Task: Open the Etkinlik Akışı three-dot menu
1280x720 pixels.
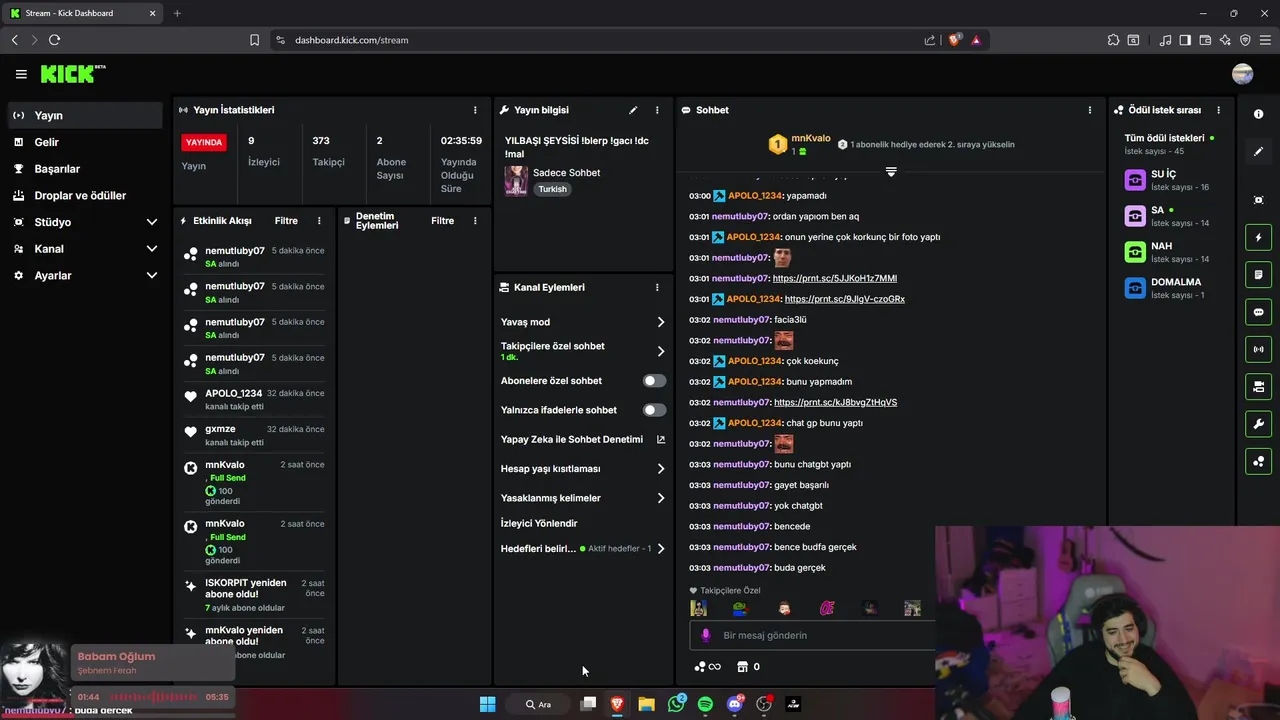Action: [x=319, y=221]
